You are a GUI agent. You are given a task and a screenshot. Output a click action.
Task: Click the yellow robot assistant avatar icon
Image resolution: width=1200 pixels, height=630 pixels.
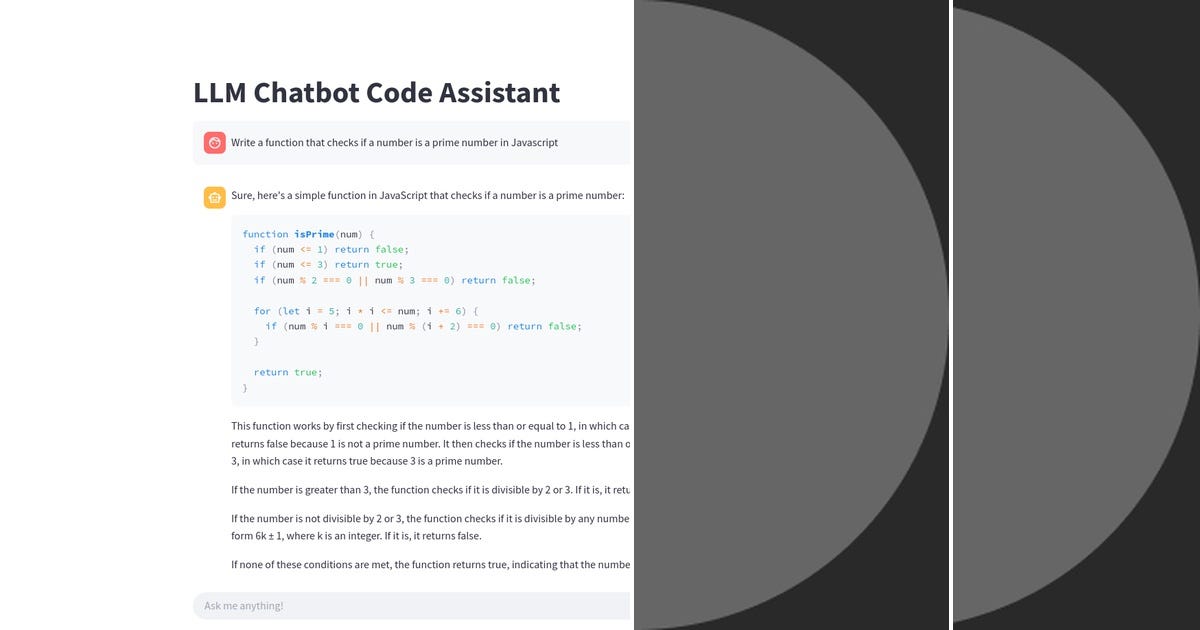(213, 197)
